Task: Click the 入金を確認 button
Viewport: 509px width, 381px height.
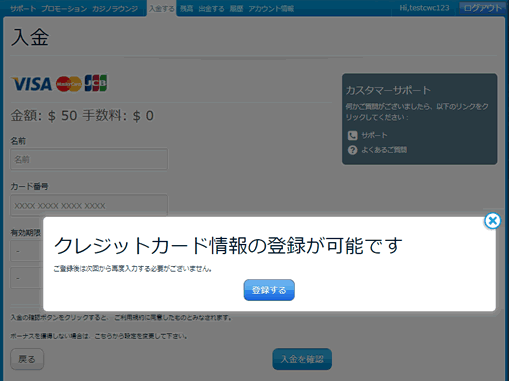Action: [302, 359]
